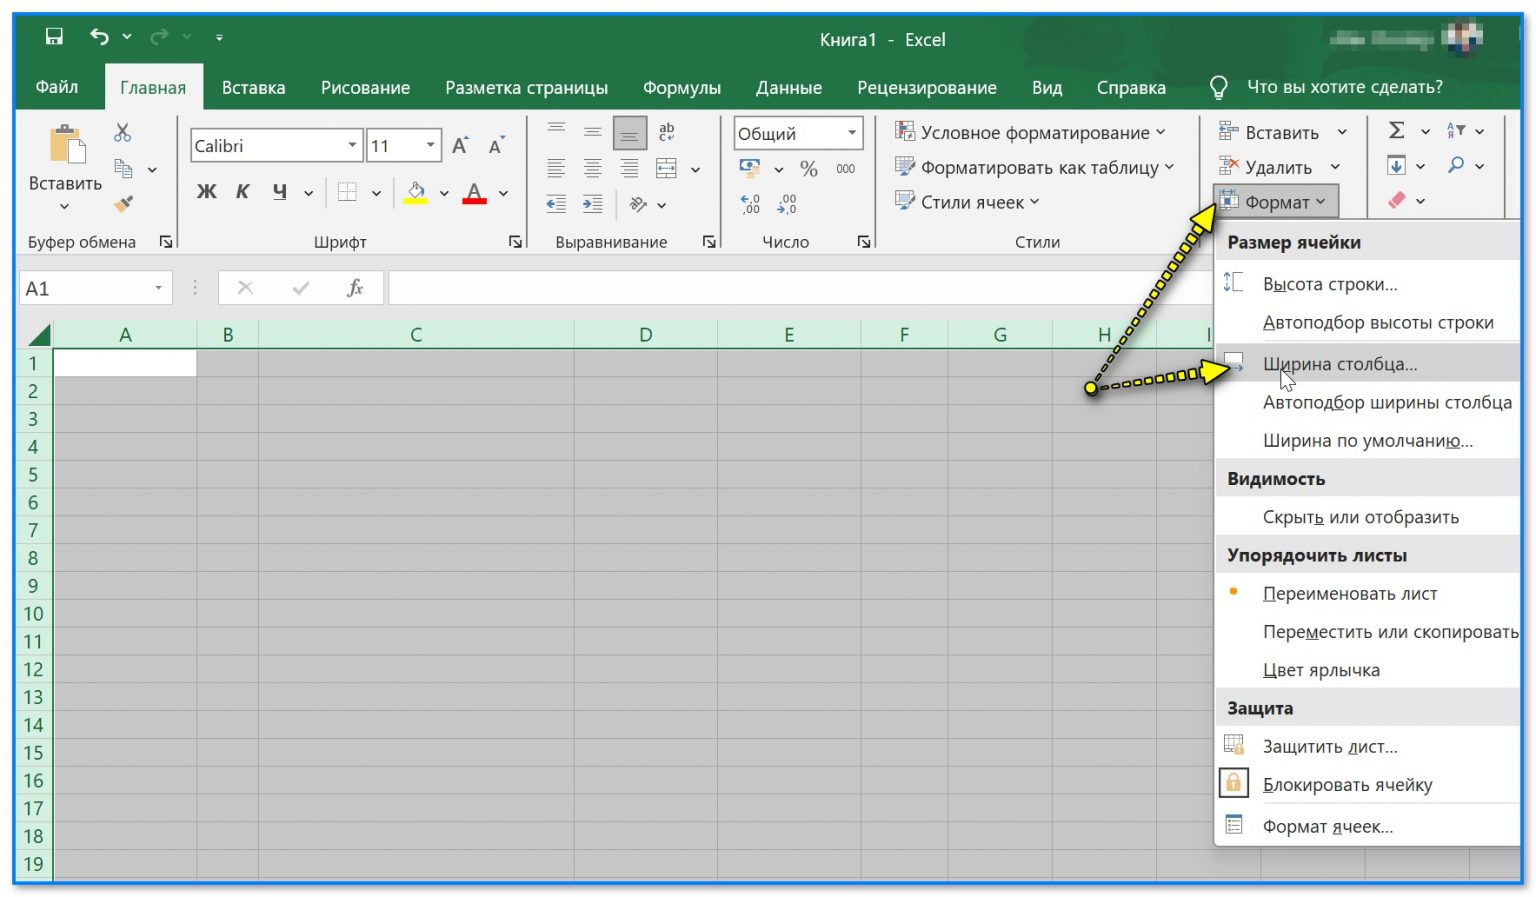Screen dimensions: 1536x897
Task: Apply accounting number format icon
Action: (750, 168)
